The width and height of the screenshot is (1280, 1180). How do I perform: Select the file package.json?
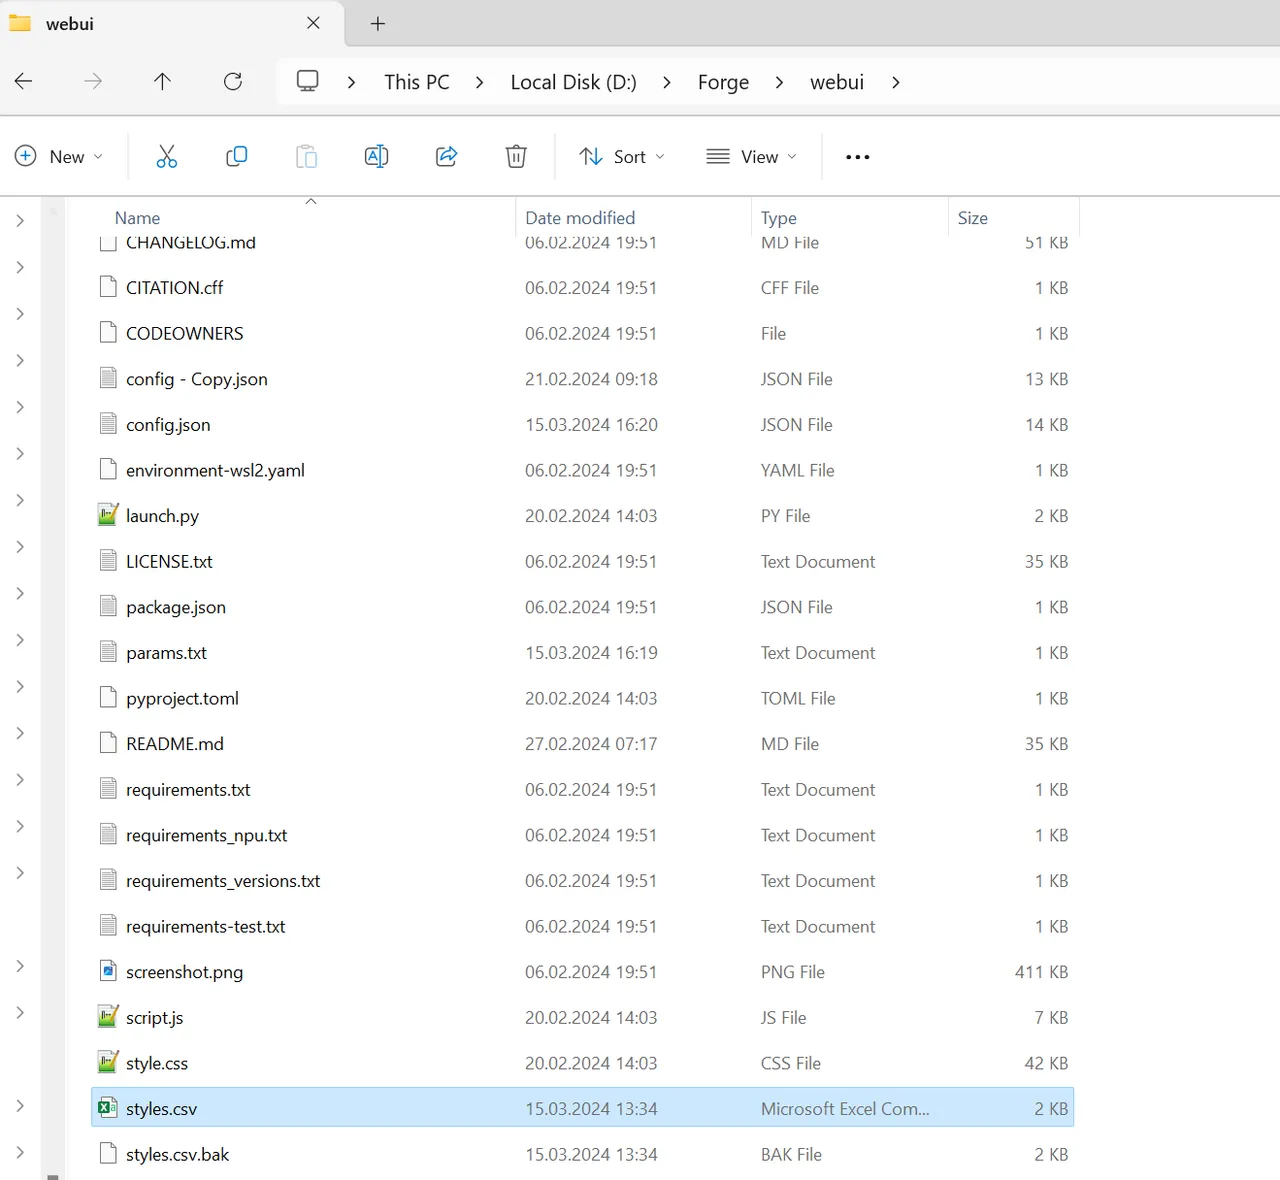[x=176, y=607]
